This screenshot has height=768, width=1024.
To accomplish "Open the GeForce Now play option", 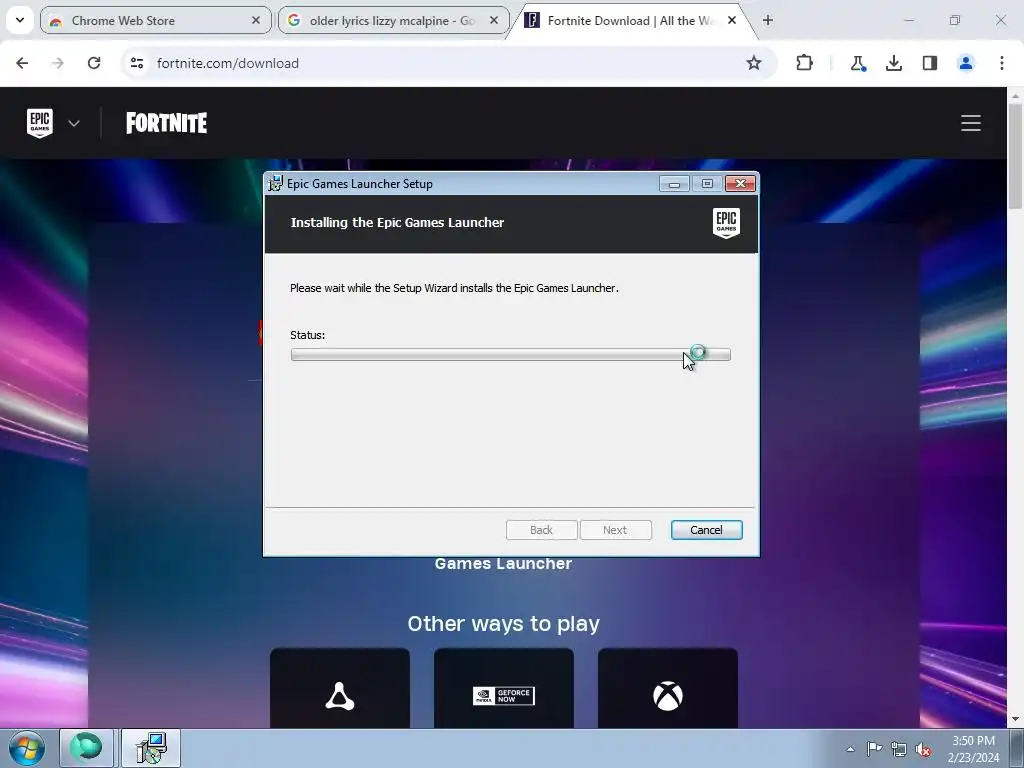I will pyautogui.click(x=504, y=688).
